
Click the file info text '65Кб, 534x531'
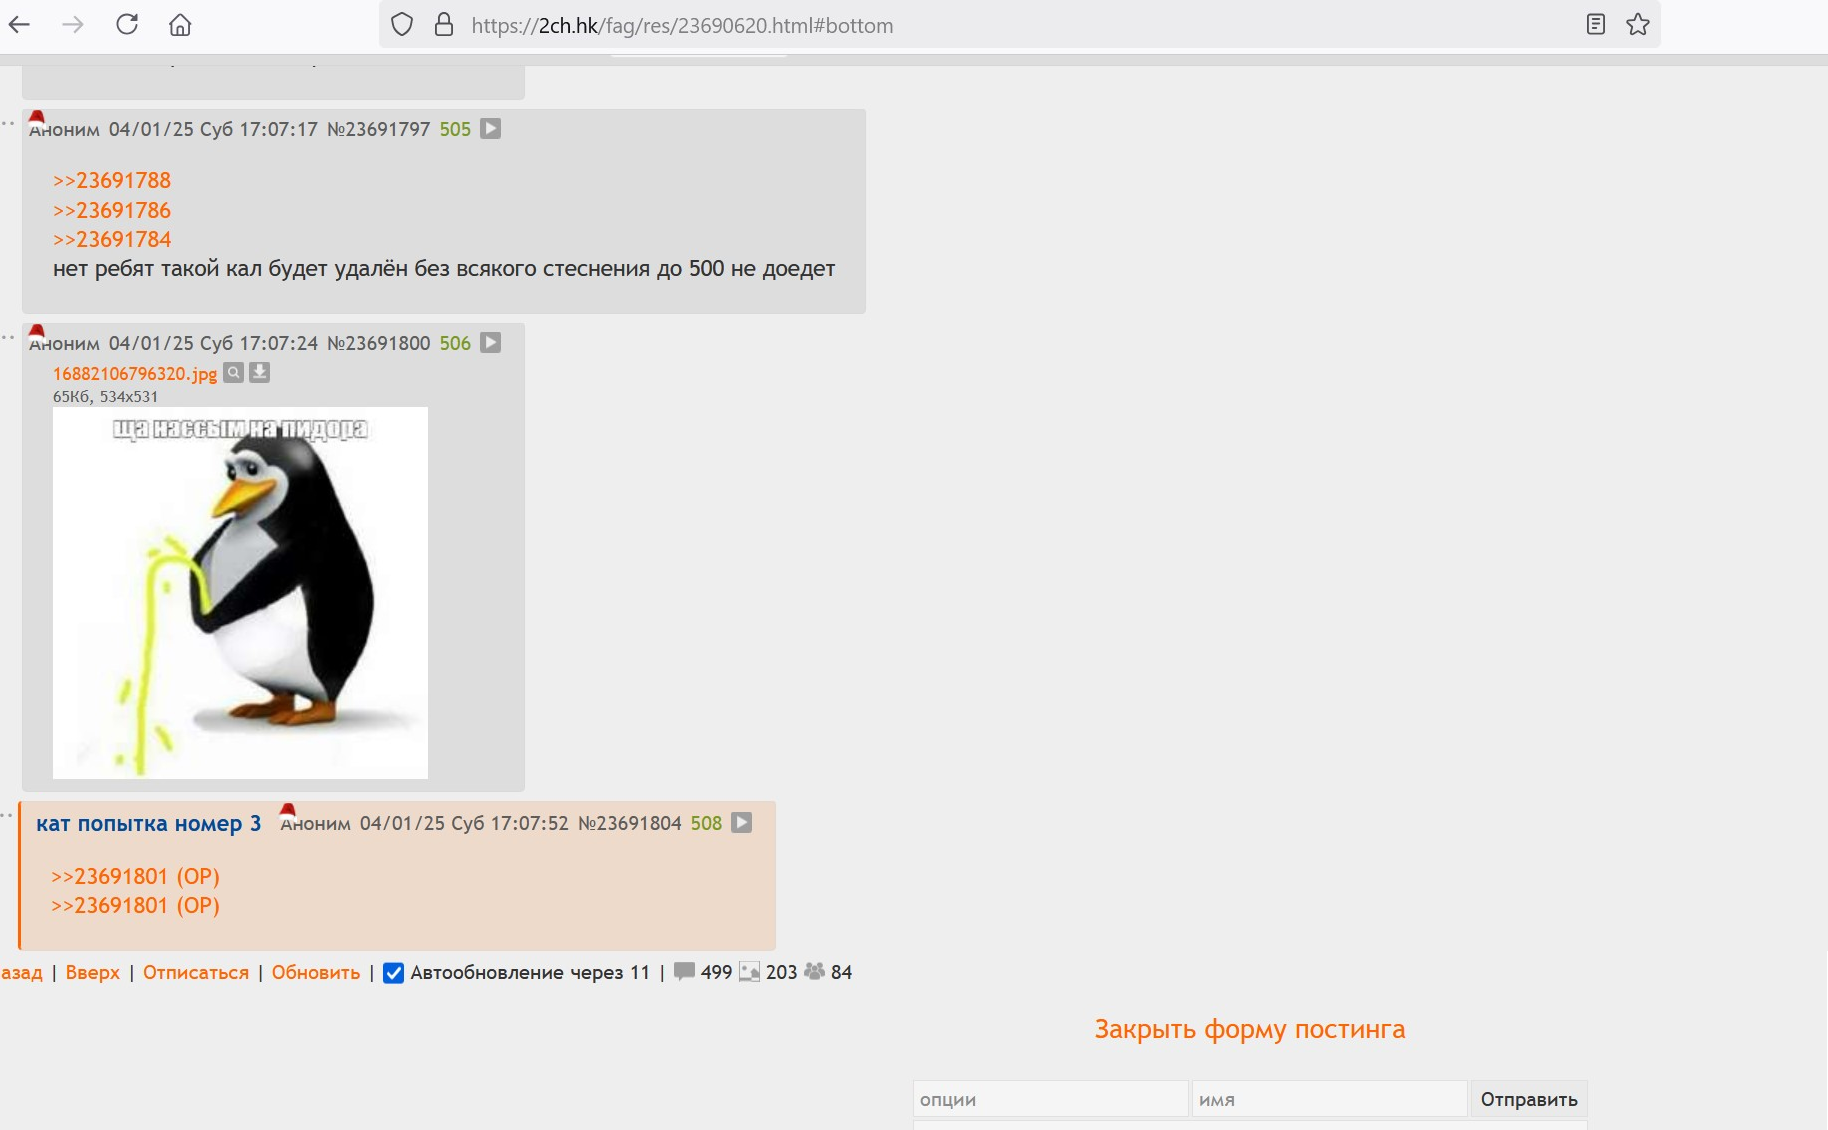(106, 397)
